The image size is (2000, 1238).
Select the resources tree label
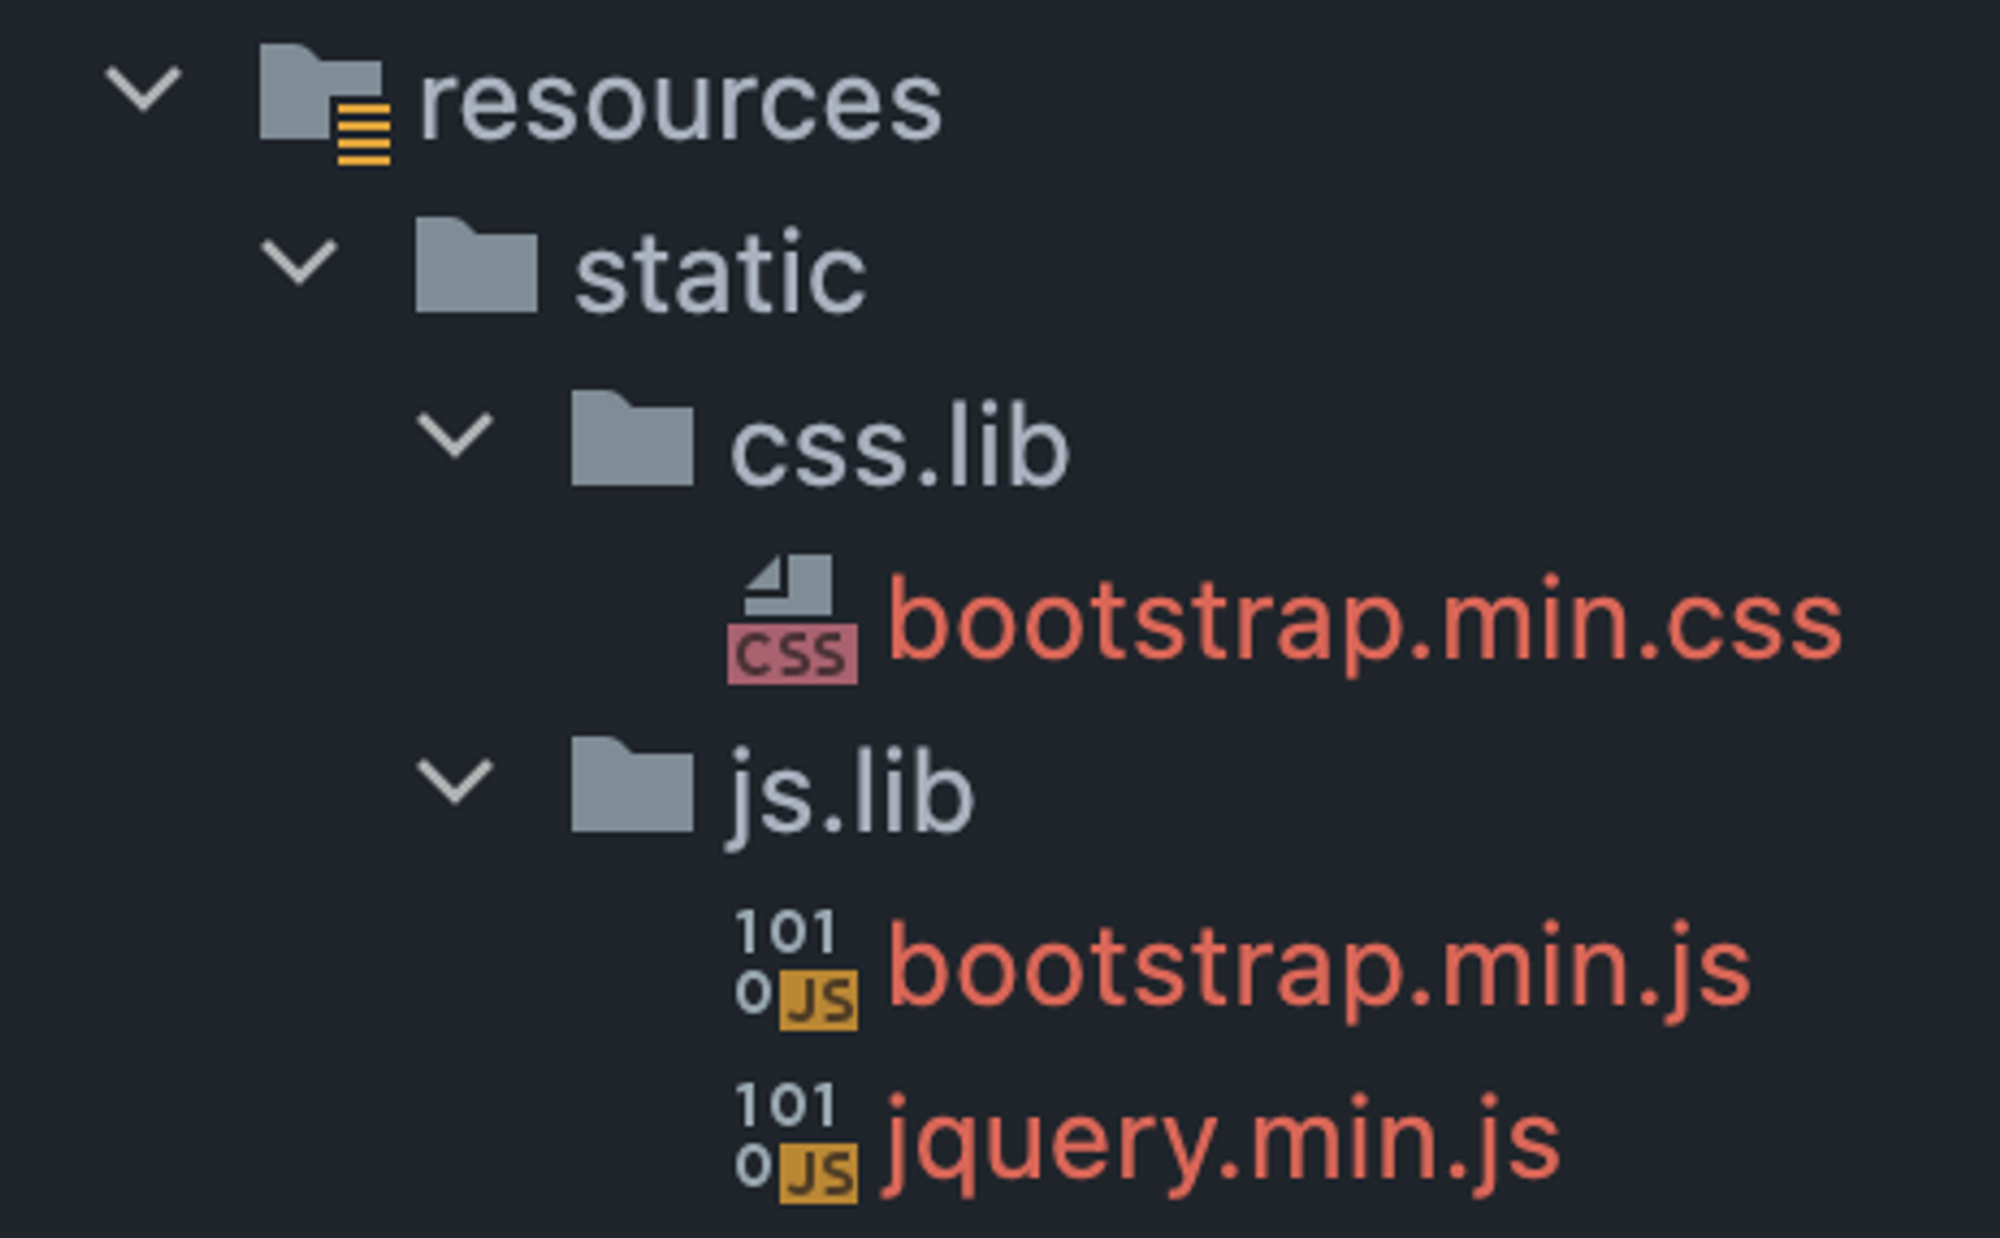680,104
